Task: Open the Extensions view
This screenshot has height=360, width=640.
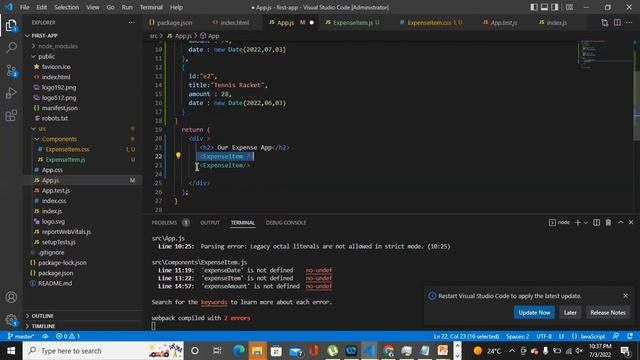Action: pyautogui.click(x=11, y=116)
